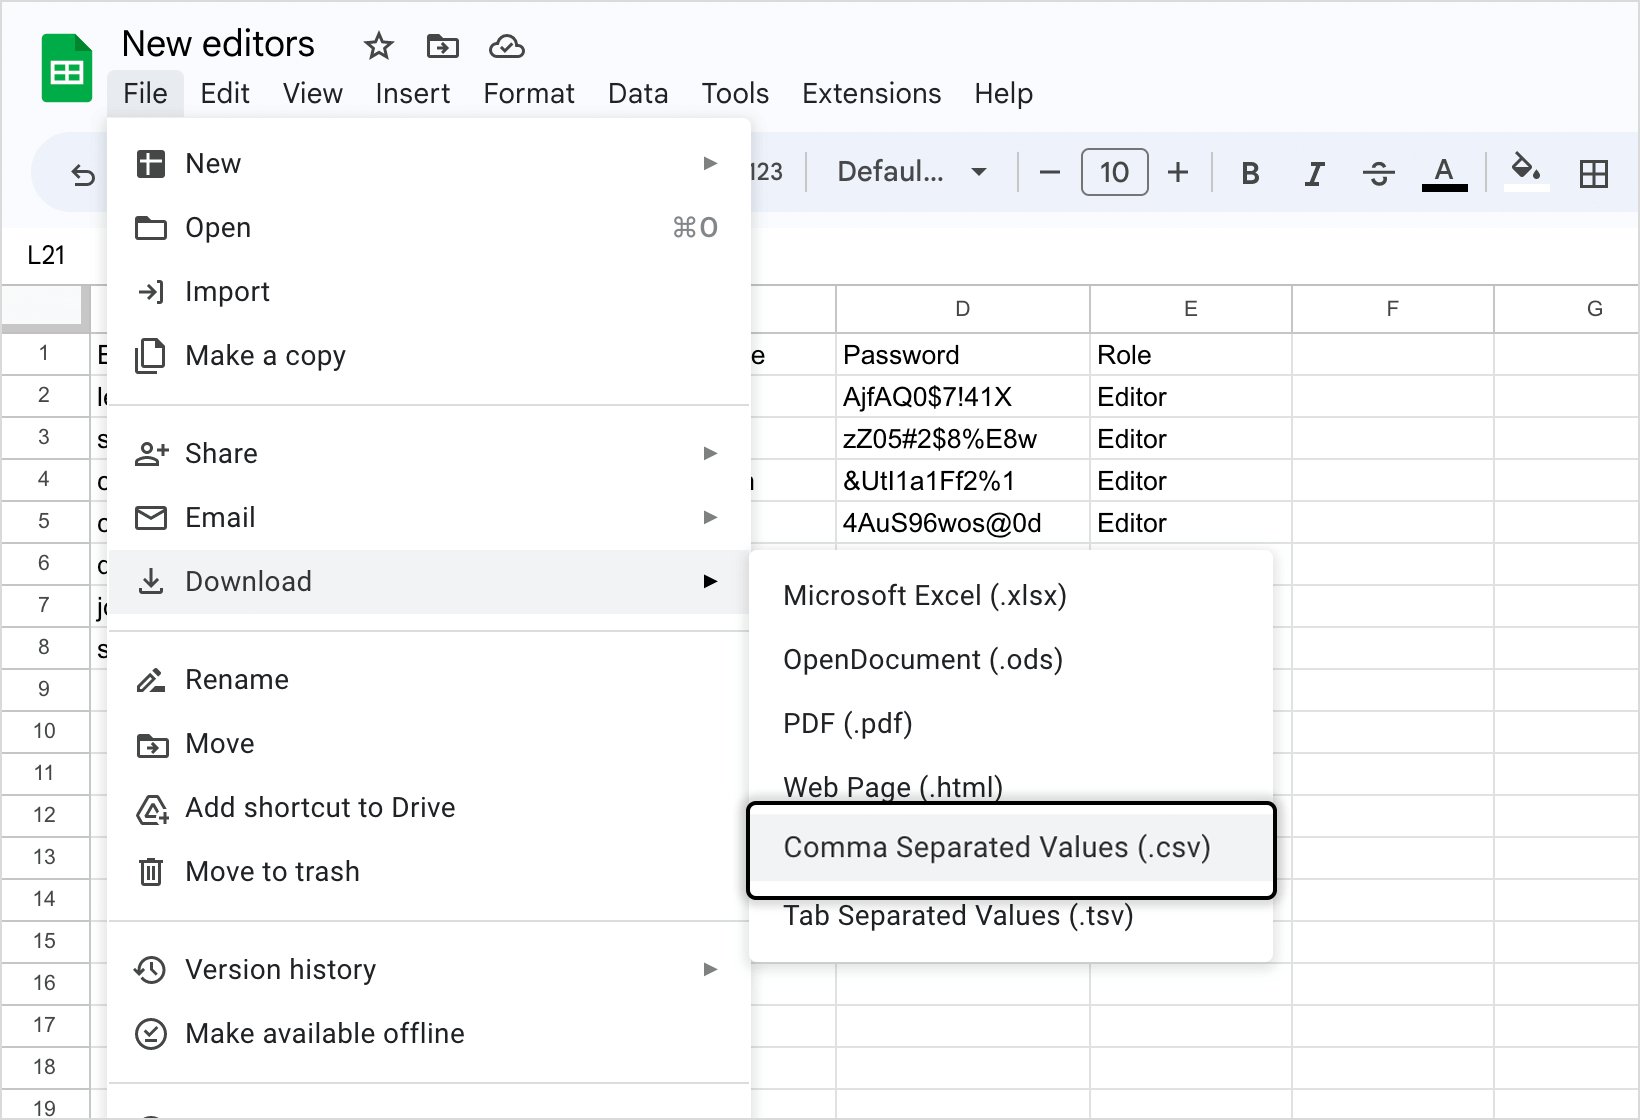Choose Open from File menu
Image resolution: width=1640 pixels, height=1120 pixels.
[429, 228]
